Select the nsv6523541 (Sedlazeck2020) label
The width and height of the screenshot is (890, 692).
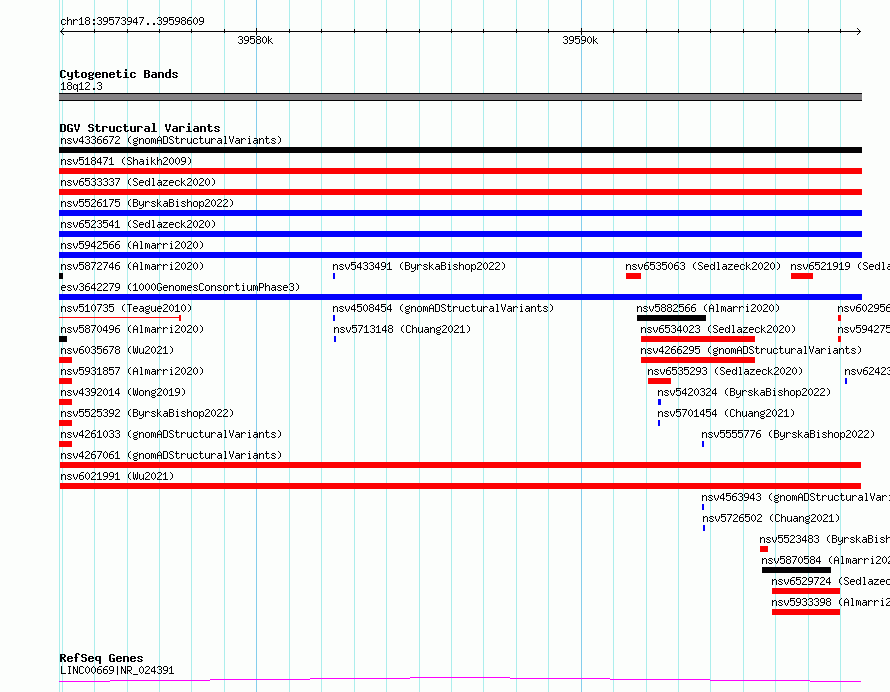click(x=138, y=224)
